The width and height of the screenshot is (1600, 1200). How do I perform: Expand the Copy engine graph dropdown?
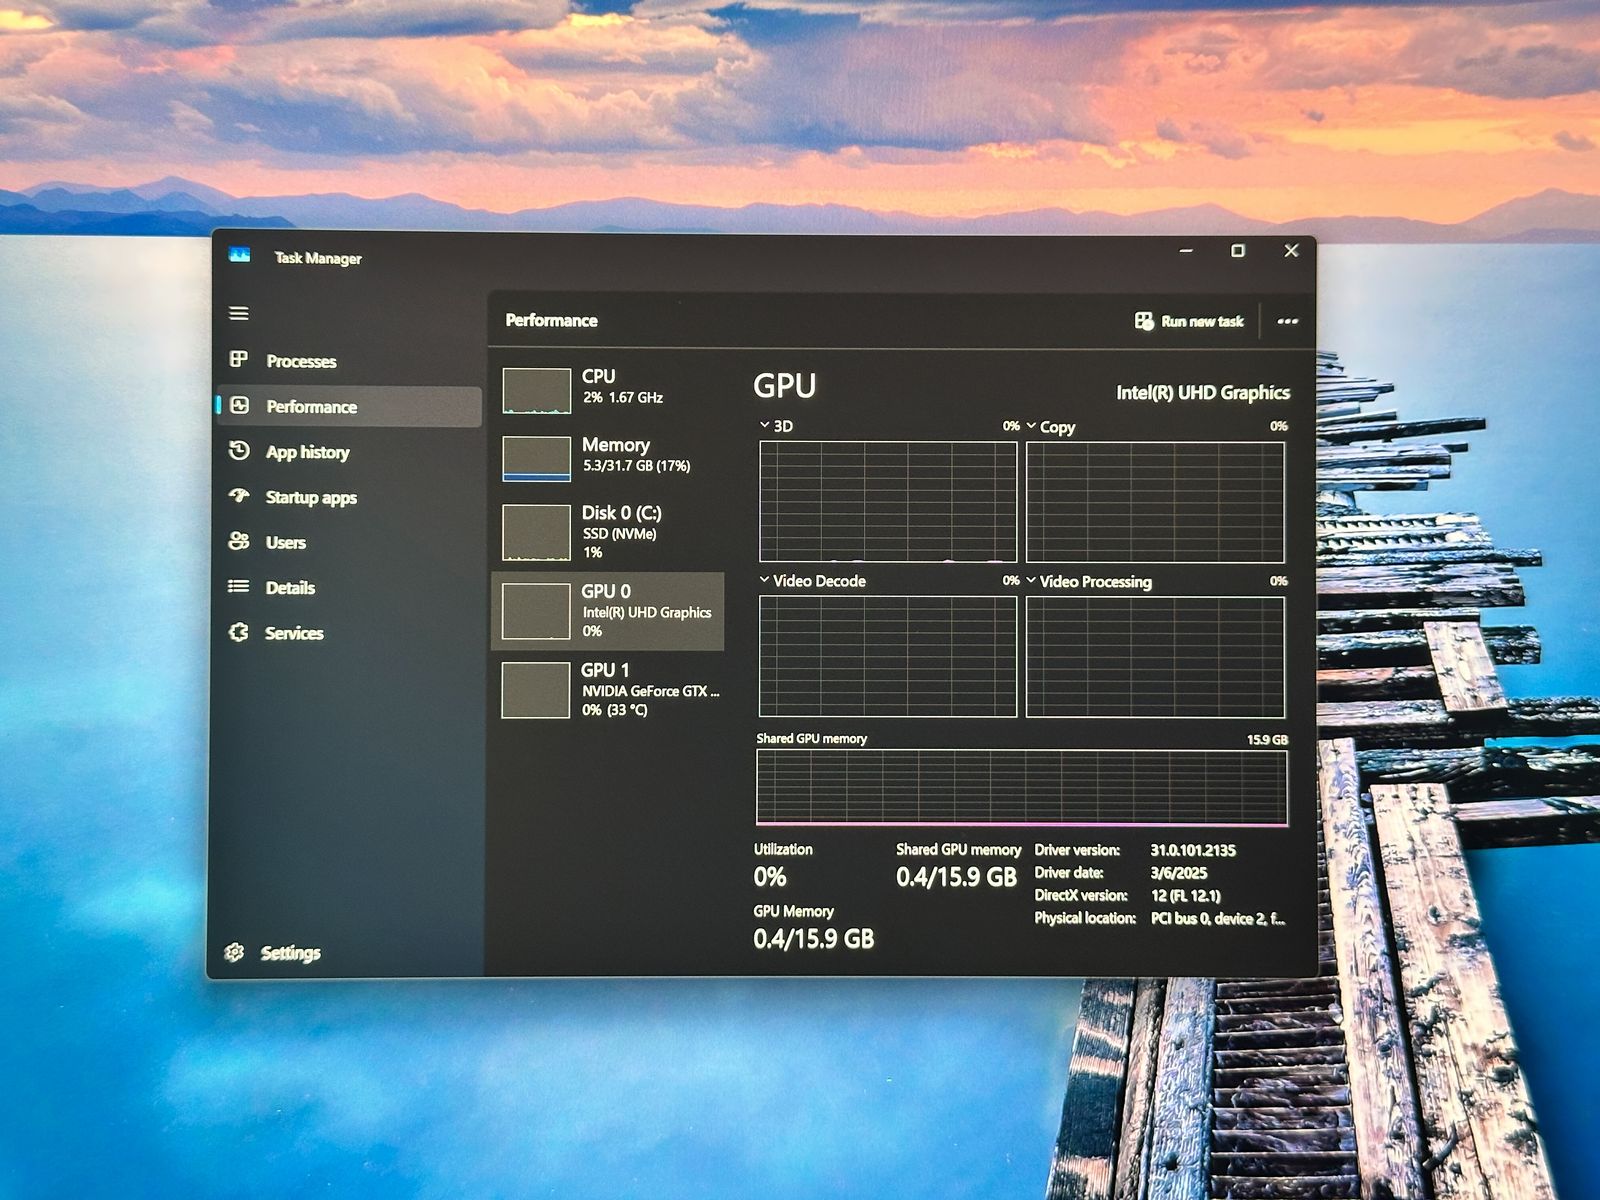(x=1031, y=426)
